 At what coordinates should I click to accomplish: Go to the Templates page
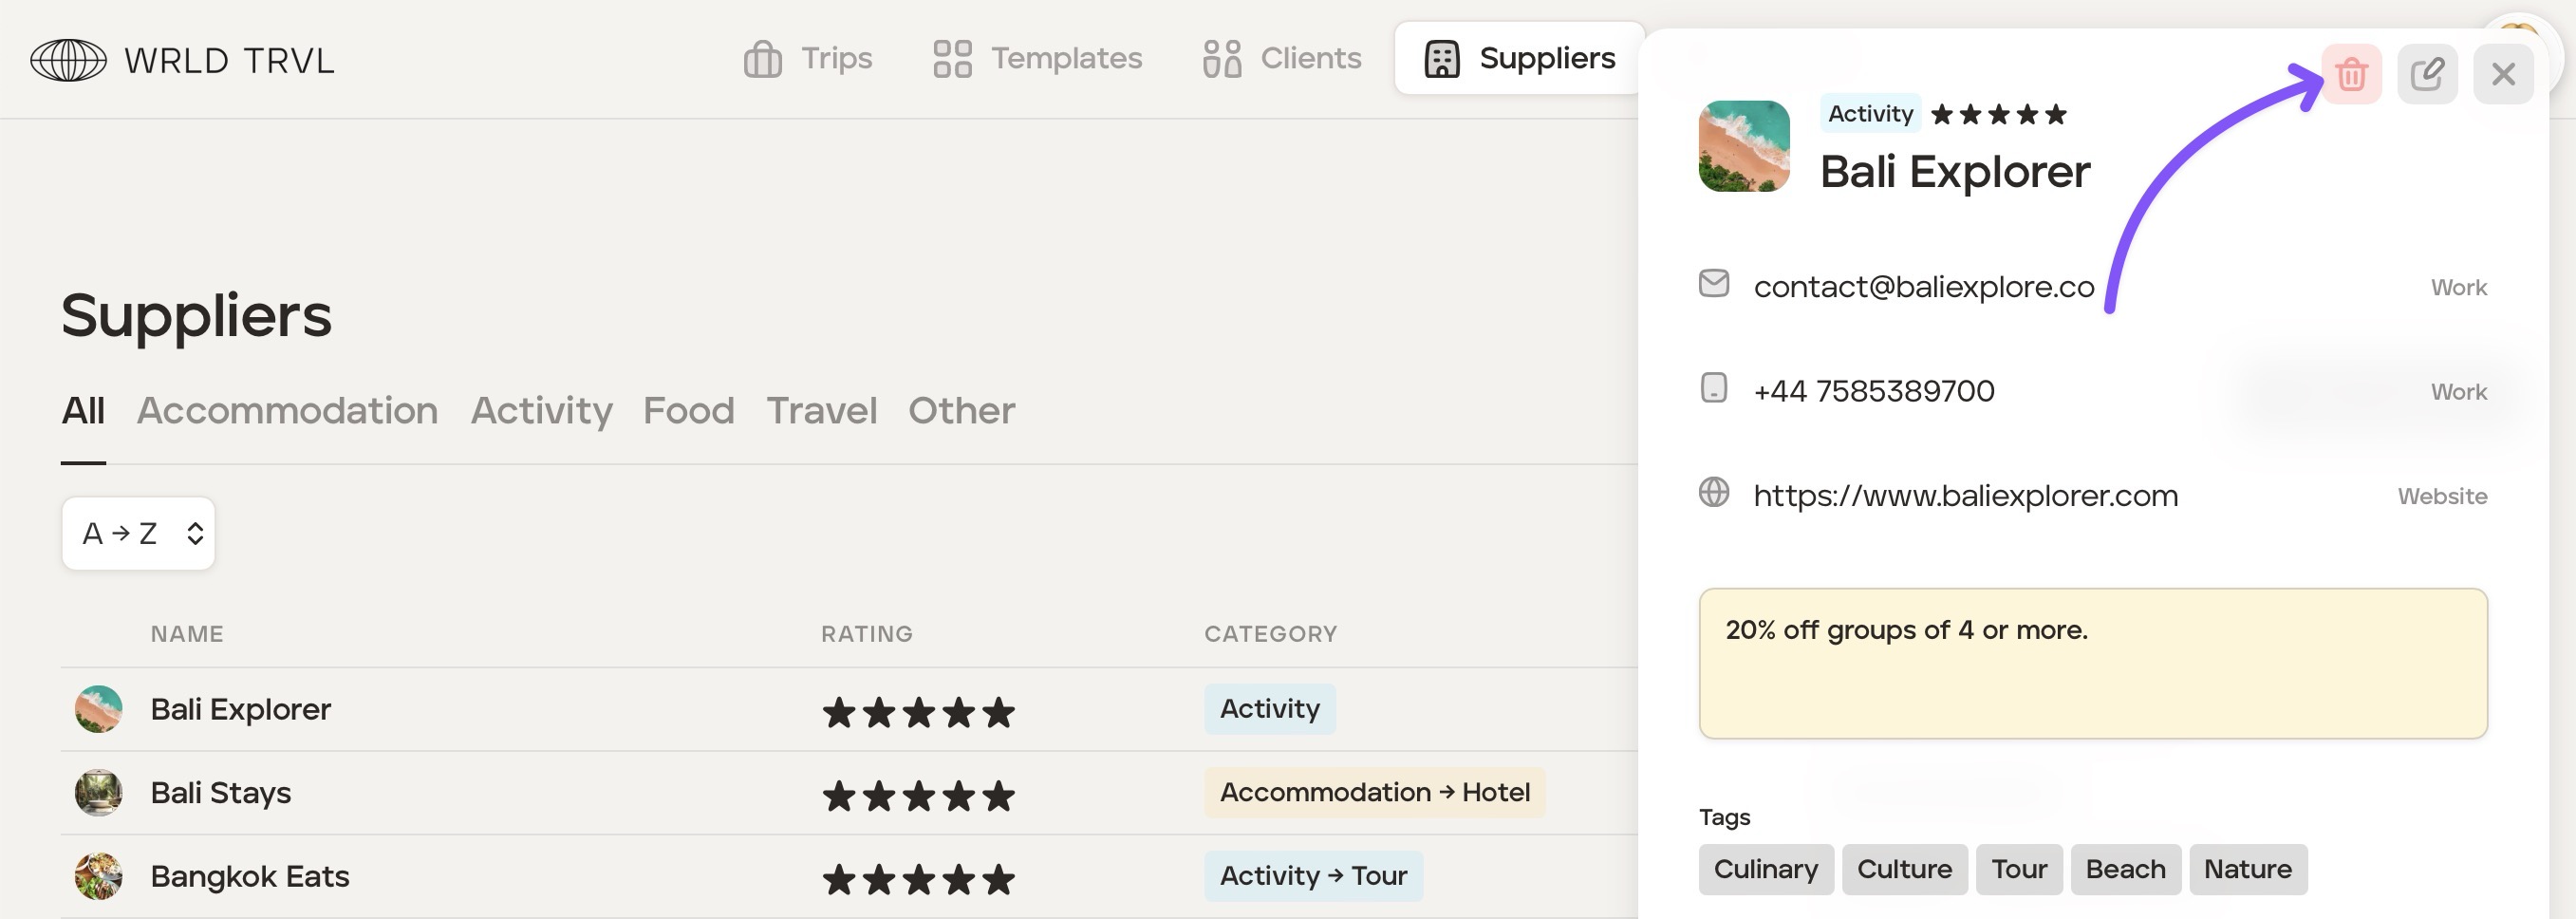click(x=1037, y=59)
